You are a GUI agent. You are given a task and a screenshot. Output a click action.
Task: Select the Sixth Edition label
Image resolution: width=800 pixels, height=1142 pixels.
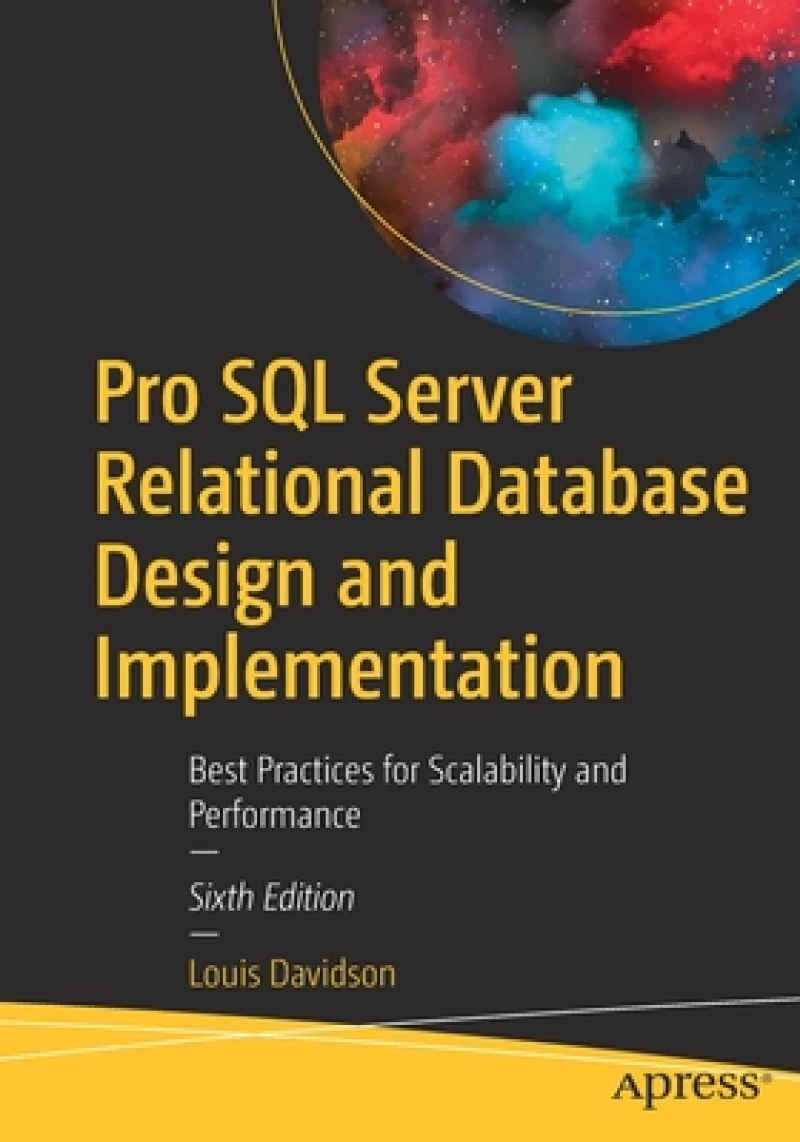(271, 898)
